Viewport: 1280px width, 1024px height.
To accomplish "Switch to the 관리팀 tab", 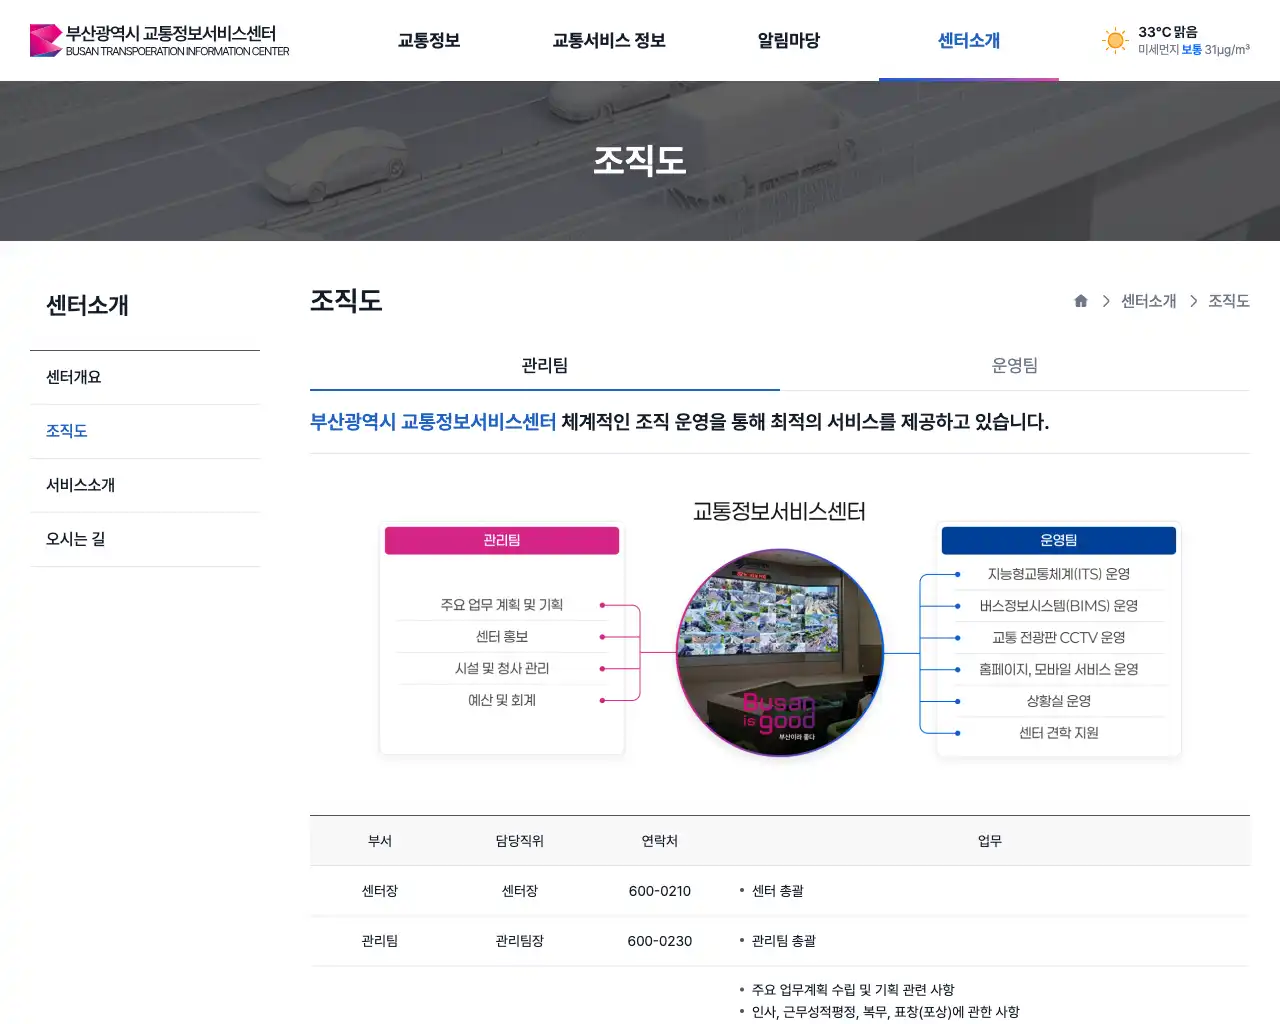I will pos(545,366).
